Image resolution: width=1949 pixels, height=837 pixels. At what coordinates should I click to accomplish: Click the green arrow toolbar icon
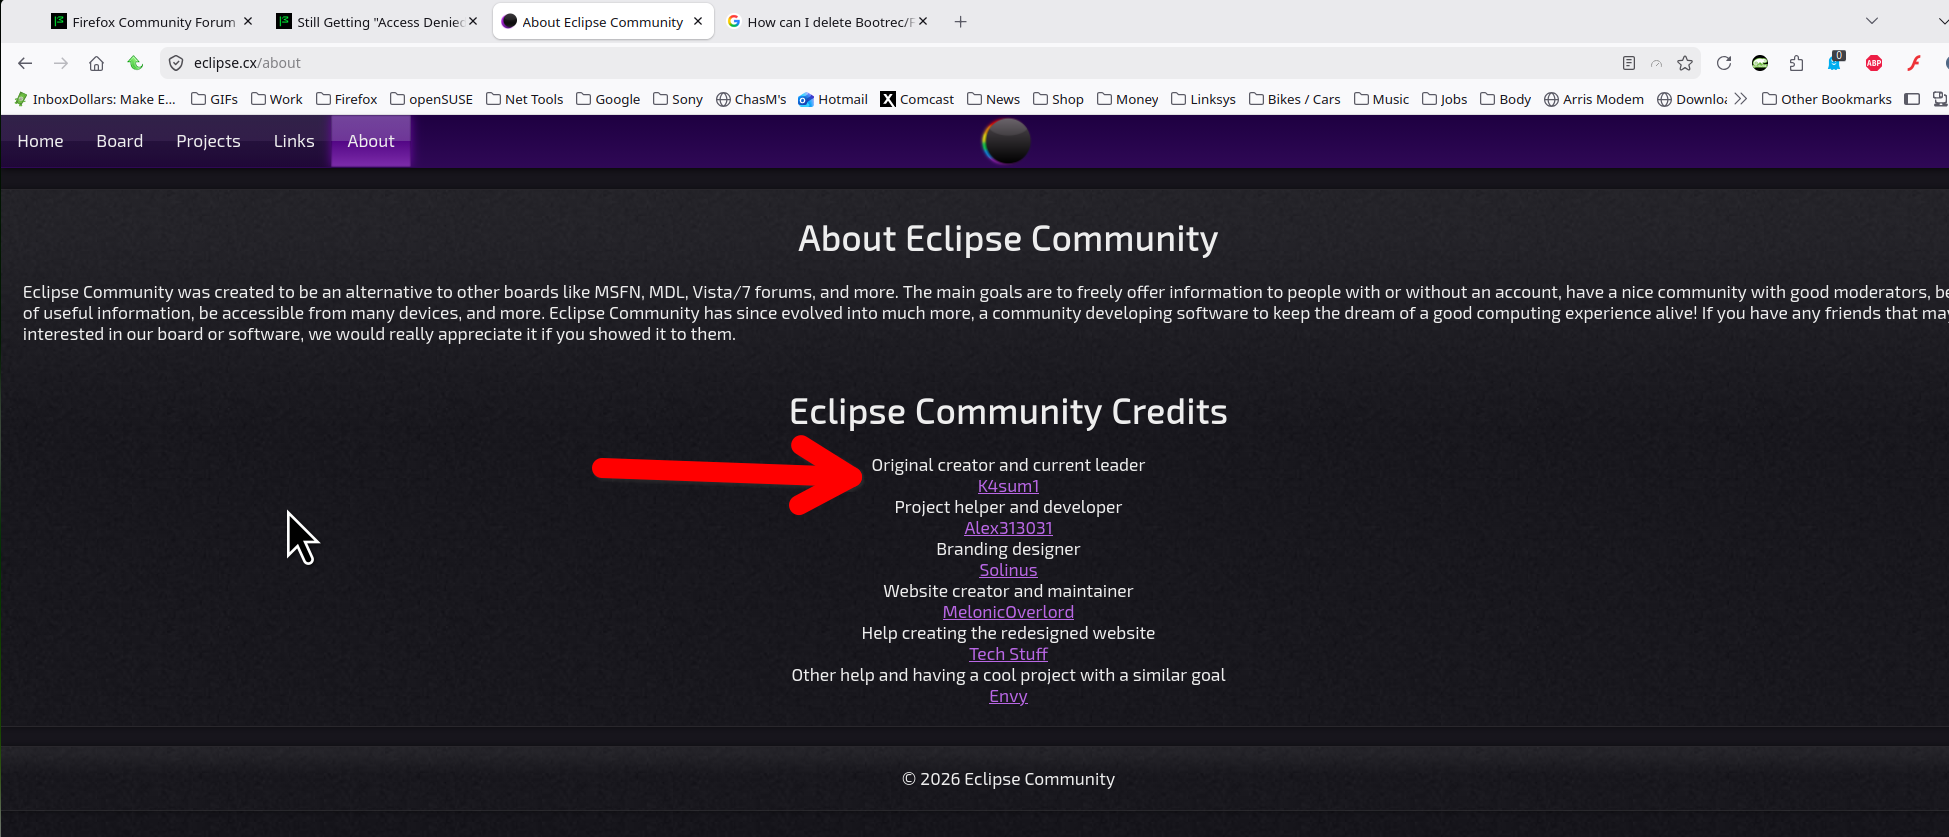(x=135, y=63)
